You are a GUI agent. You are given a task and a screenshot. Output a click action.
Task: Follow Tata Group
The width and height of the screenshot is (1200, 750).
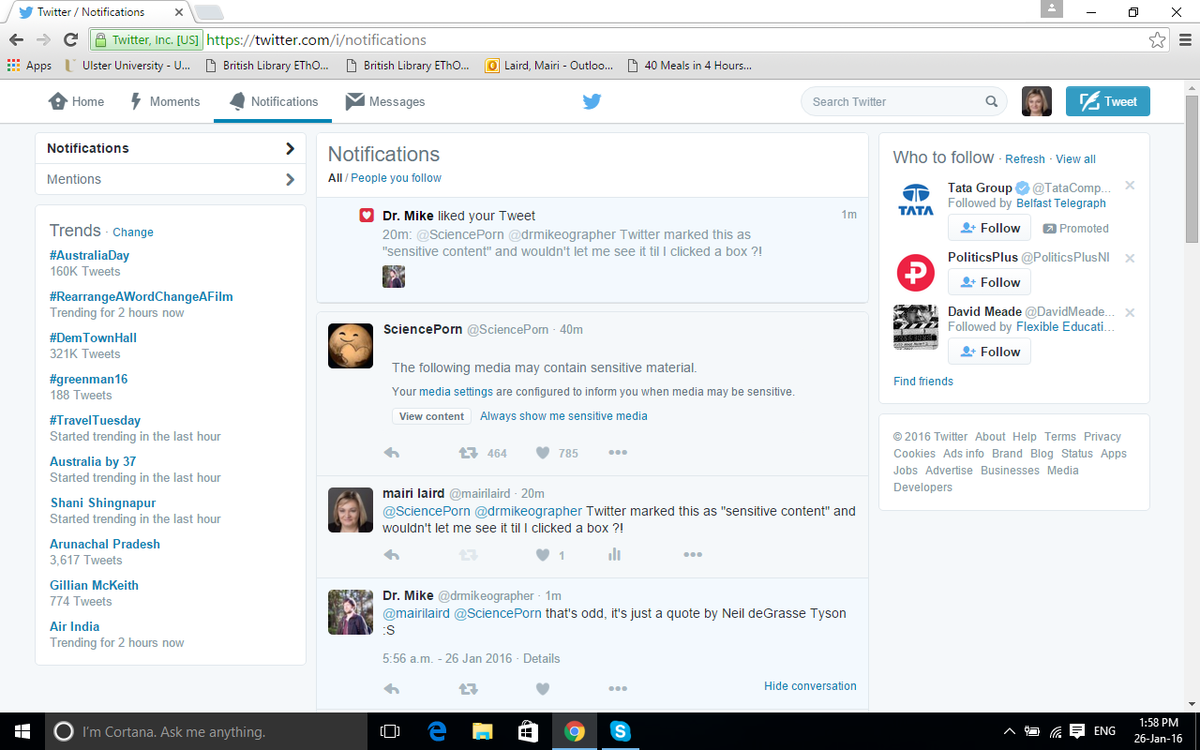[989, 228]
